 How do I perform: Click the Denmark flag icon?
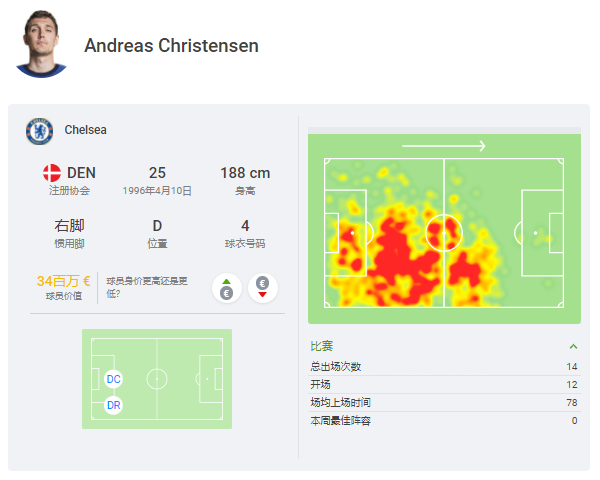[53, 173]
